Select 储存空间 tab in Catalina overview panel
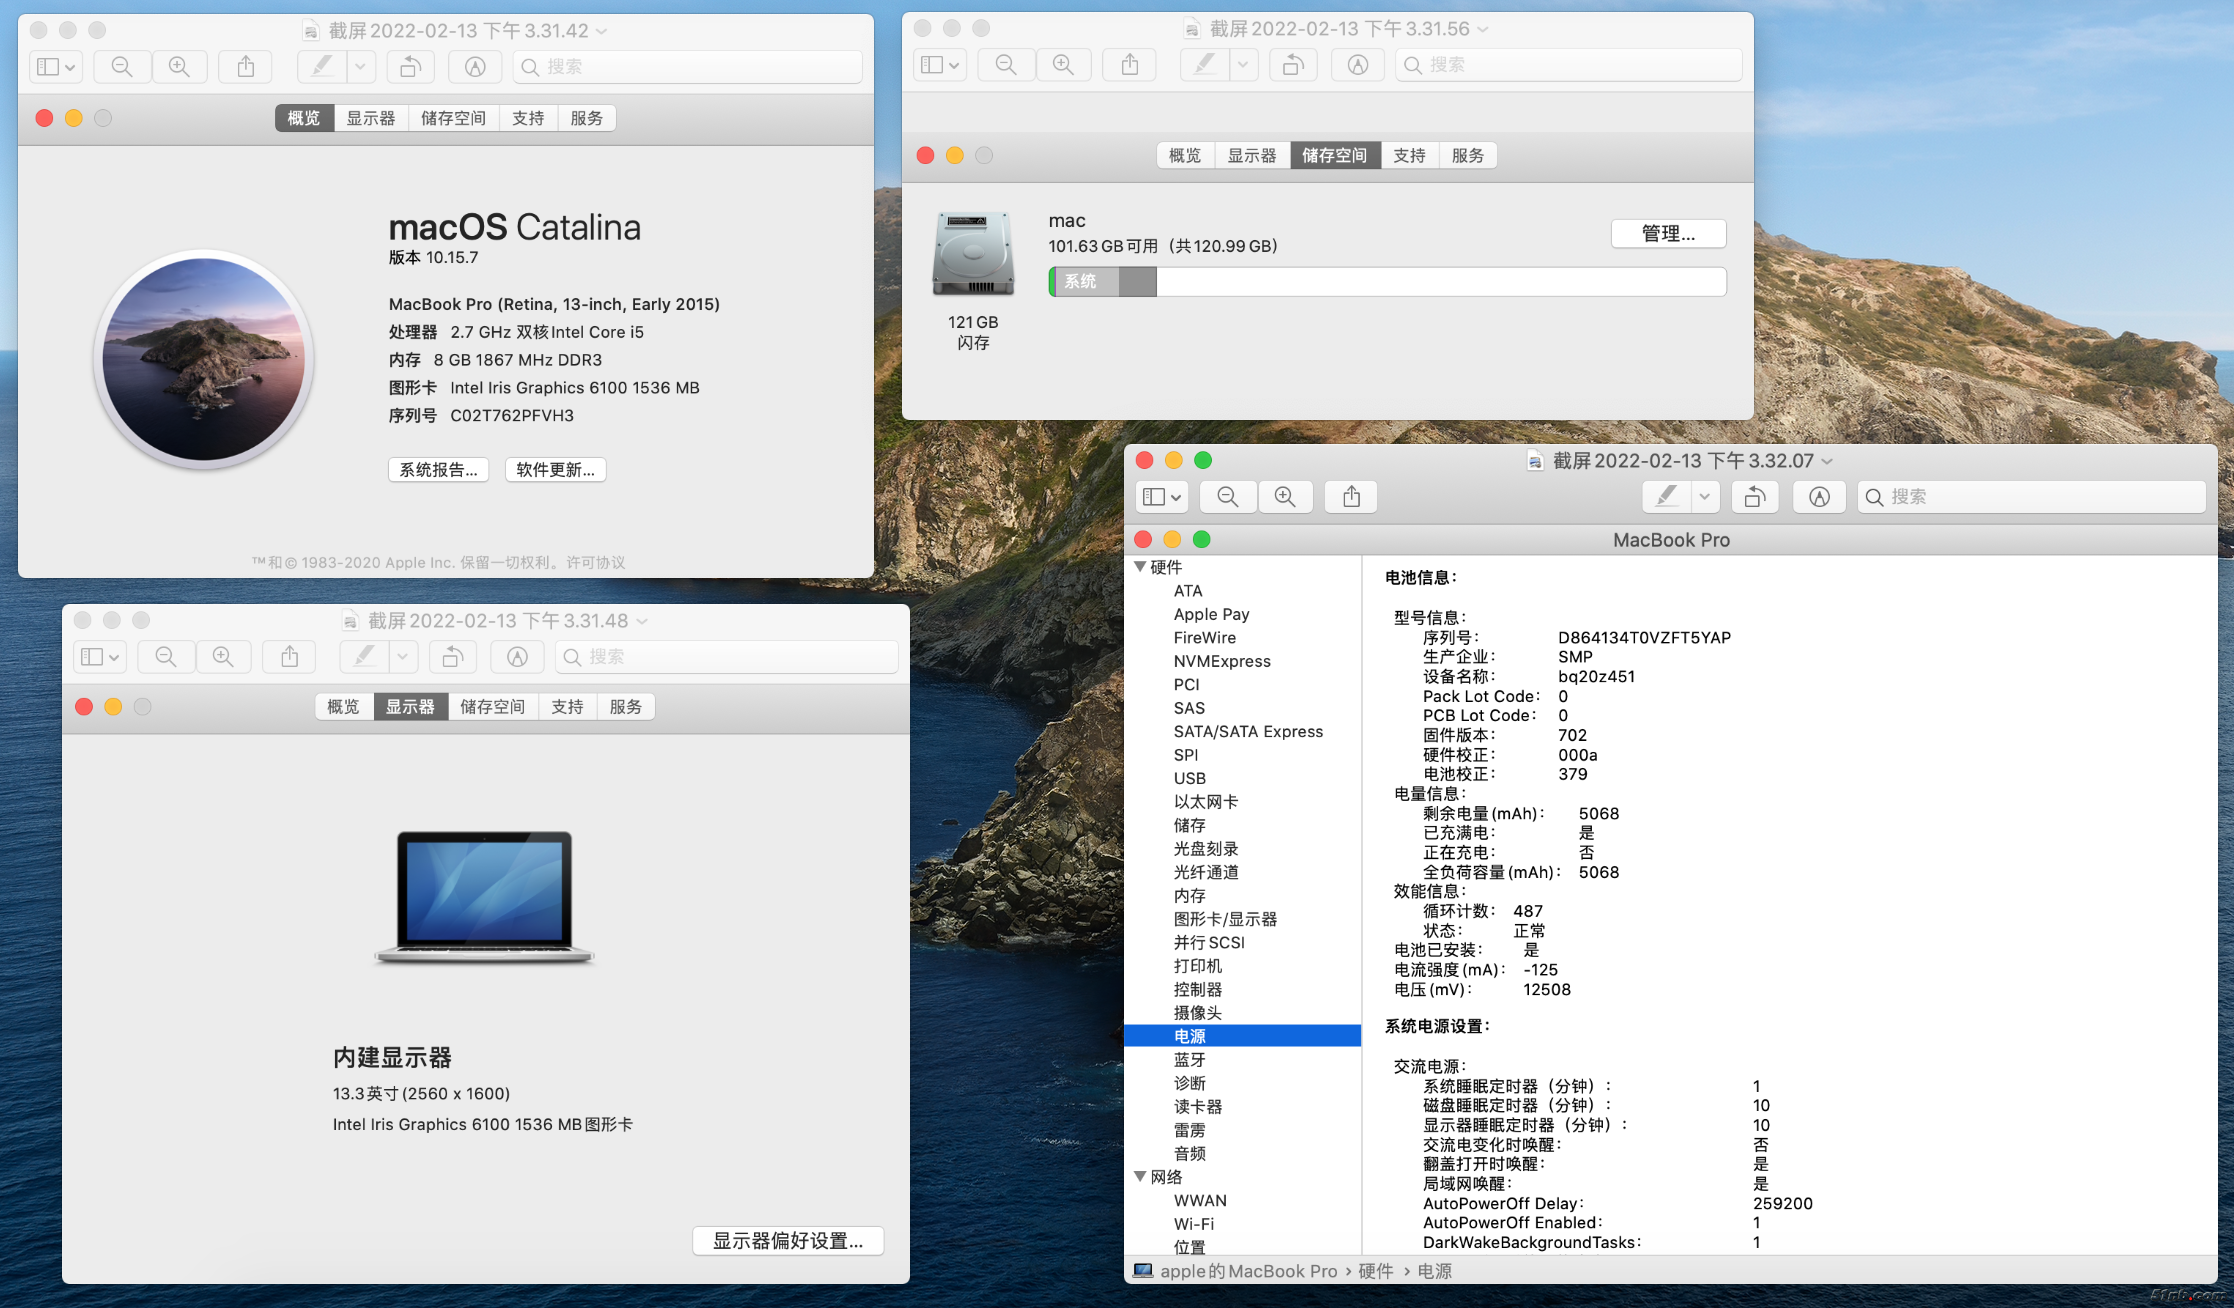This screenshot has height=1308, width=2234. 453,118
